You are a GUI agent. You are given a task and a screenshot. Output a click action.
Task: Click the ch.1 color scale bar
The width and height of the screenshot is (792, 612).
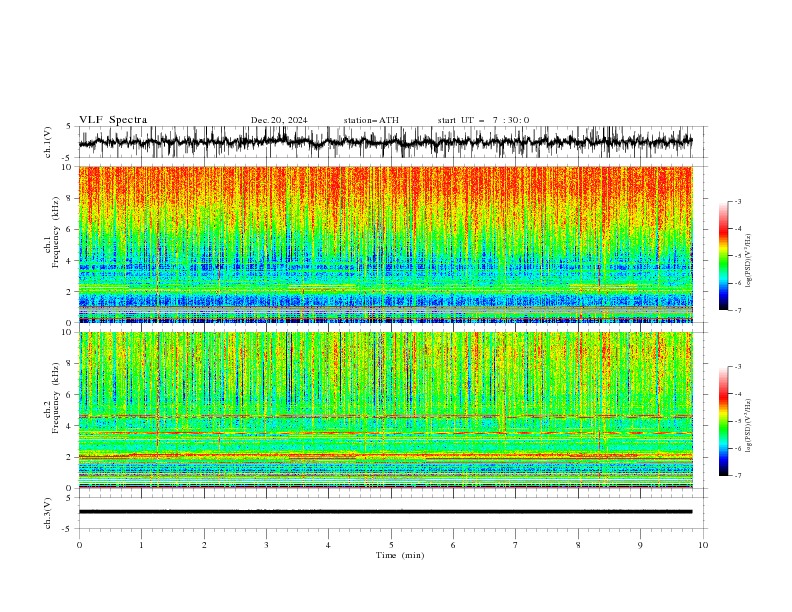tap(724, 256)
